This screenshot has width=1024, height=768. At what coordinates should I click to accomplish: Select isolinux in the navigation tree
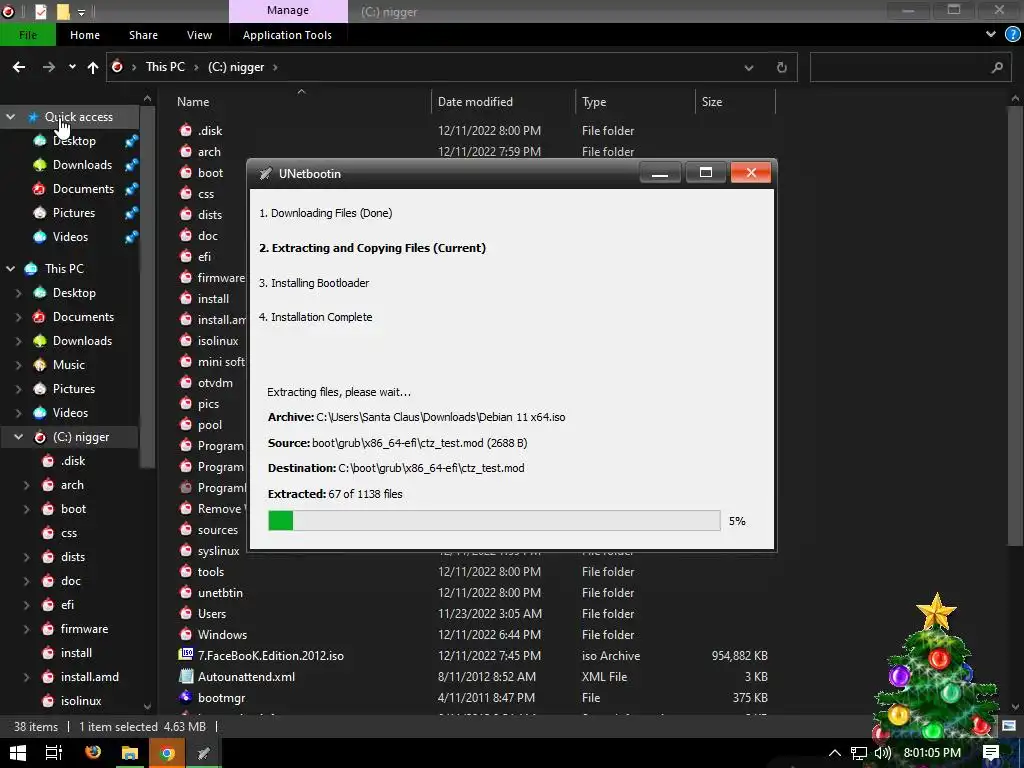[81, 701]
